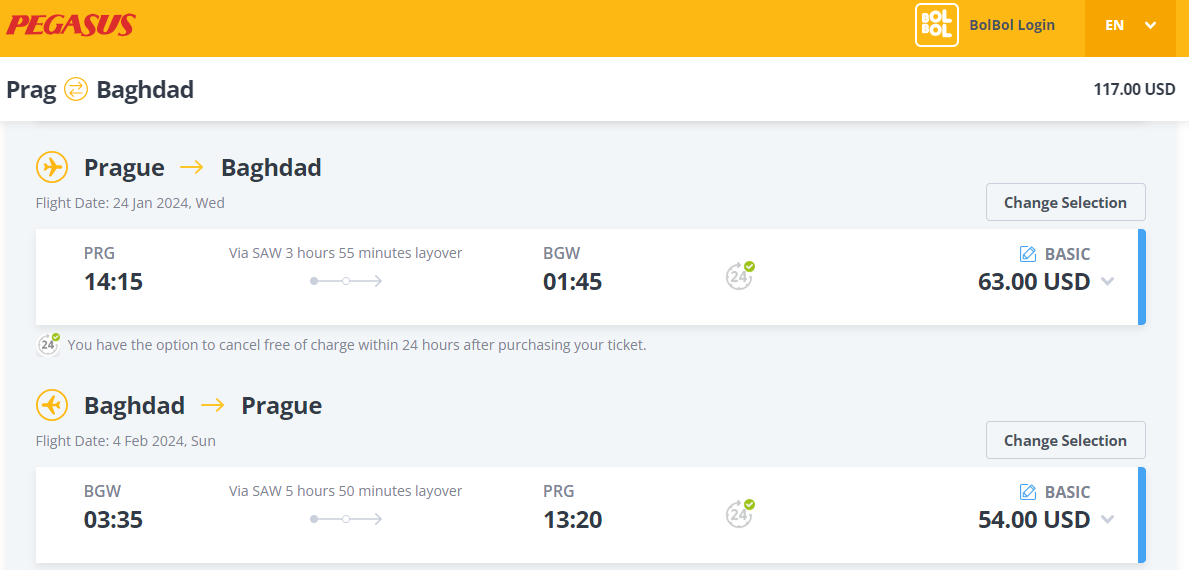This screenshot has height=570, width=1189.
Task: Click the Pegasus logo
Action: [x=71, y=25]
